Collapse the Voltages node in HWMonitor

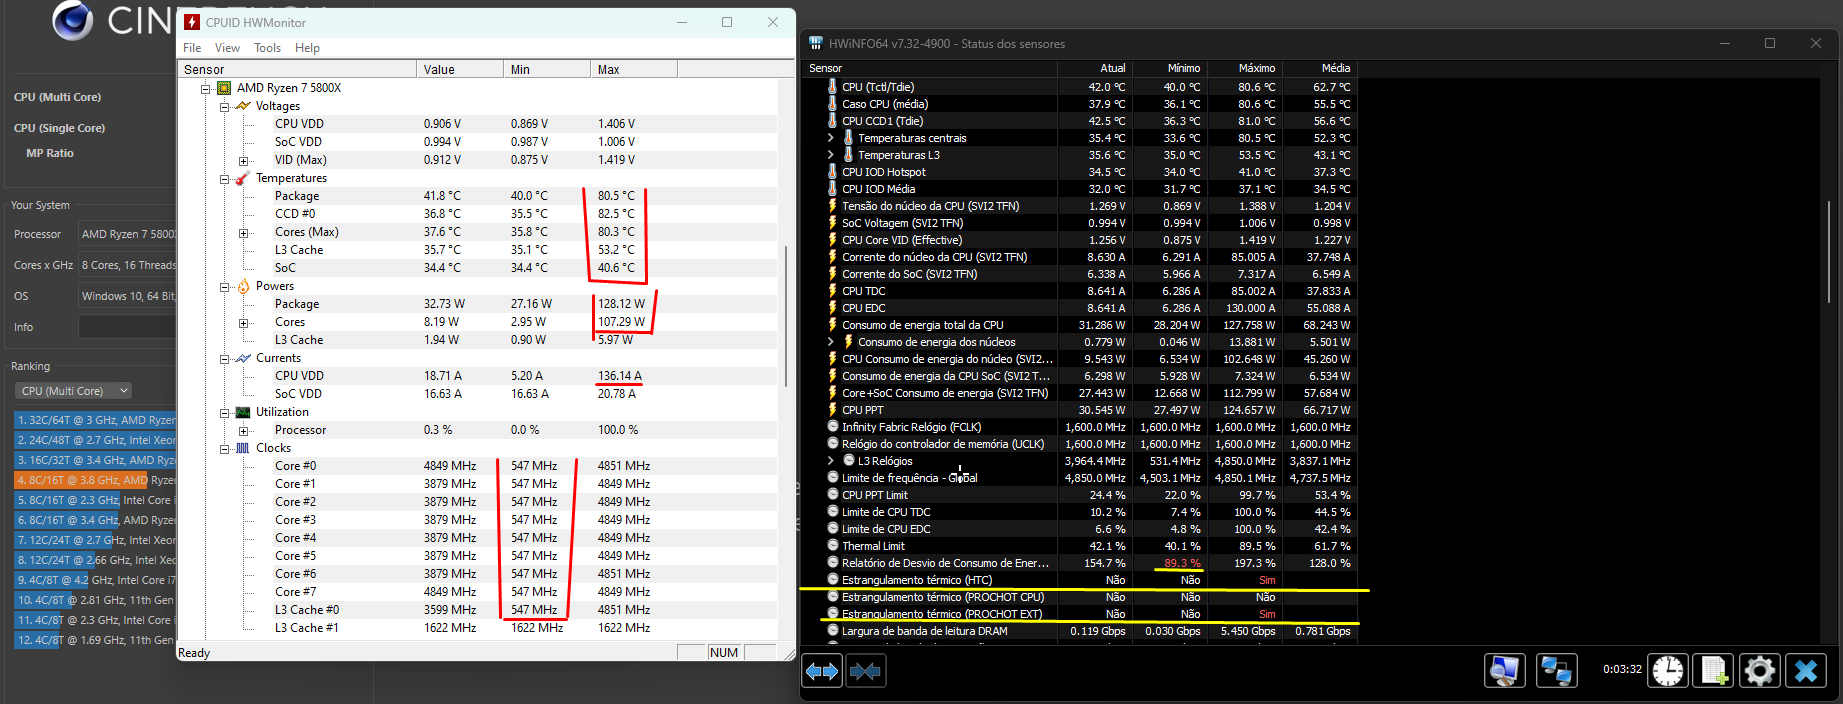tap(224, 106)
